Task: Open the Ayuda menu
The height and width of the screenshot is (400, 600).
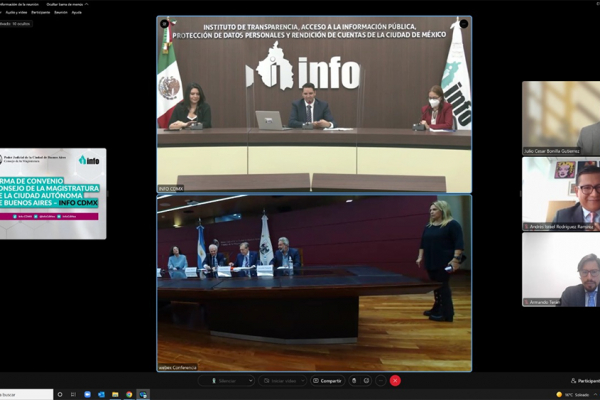Action: pos(77,12)
